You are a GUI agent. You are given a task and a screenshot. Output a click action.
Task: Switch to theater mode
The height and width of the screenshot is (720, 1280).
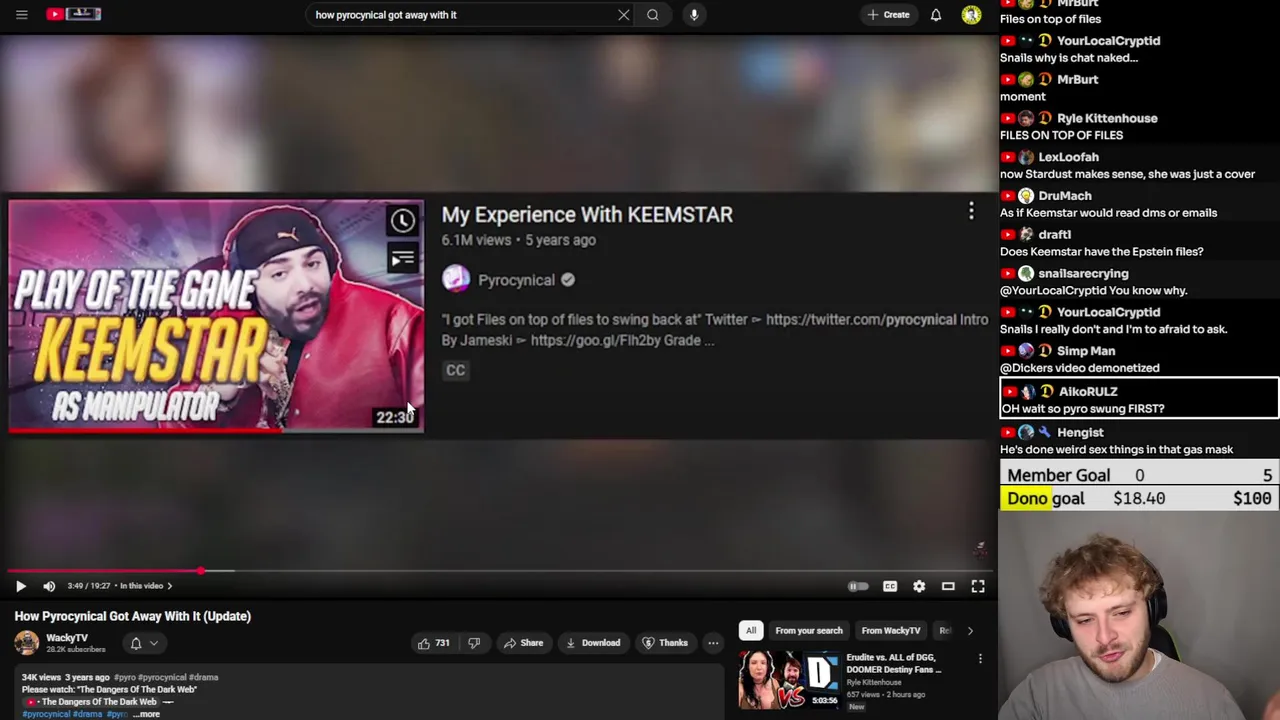pos(948,586)
